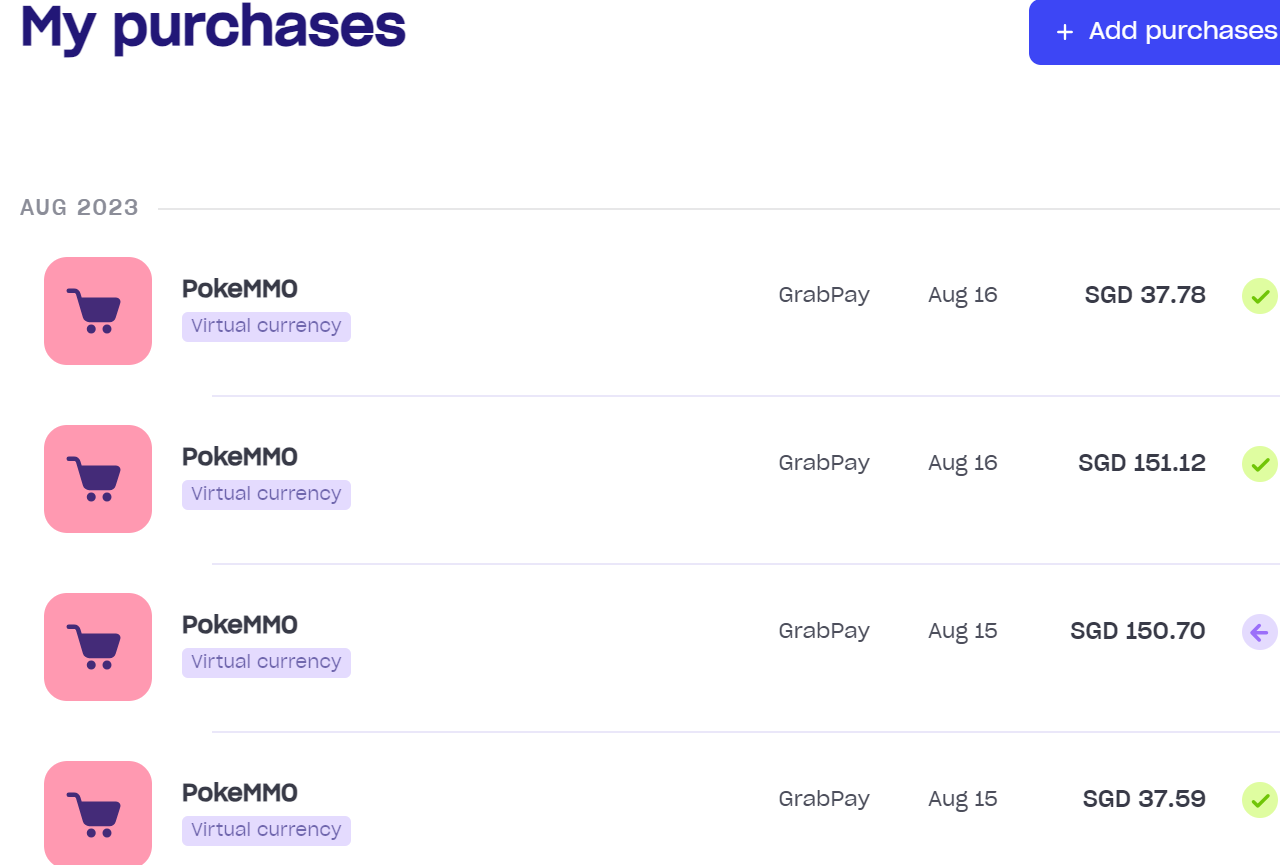Click the My purchases page heading
Screen dimensions: 1280x865
[x=213, y=26]
